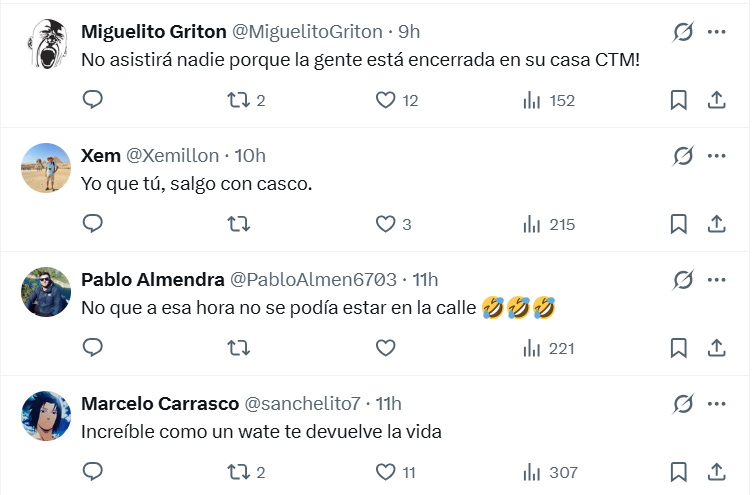The image size is (755, 495).
Task: Reply to Miguelito Griton's tweet
Action: click(93, 100)
